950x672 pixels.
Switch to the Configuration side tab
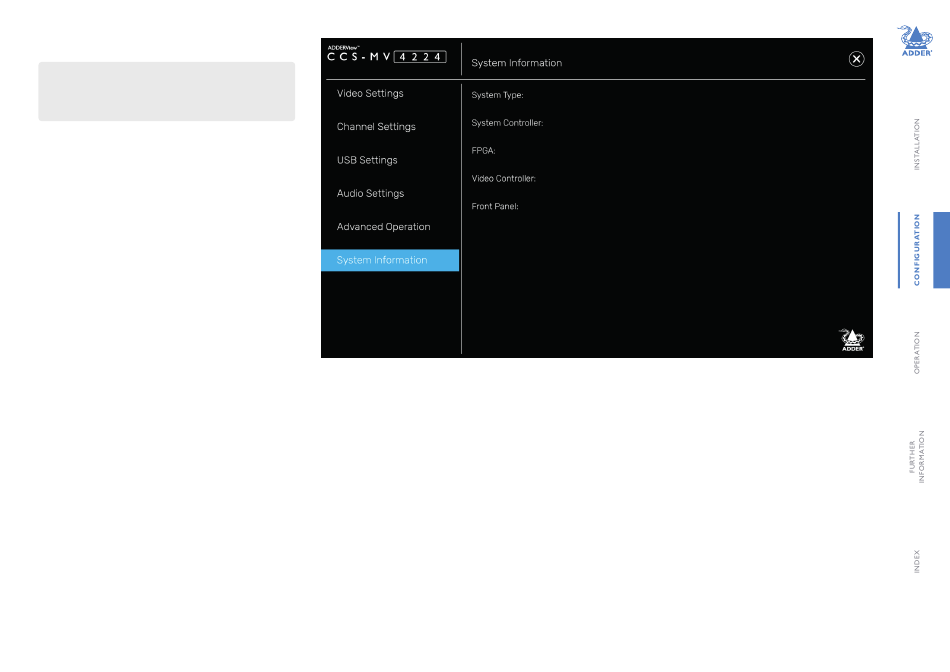pos(917,250)
